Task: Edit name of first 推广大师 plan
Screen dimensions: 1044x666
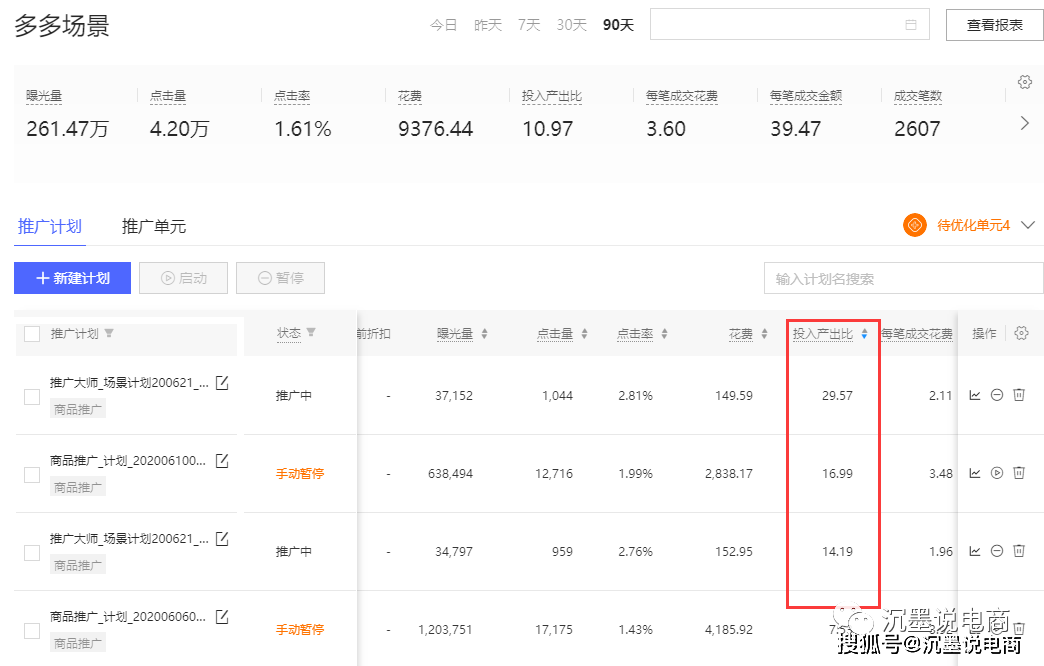Action: click(x=222, y=383)
